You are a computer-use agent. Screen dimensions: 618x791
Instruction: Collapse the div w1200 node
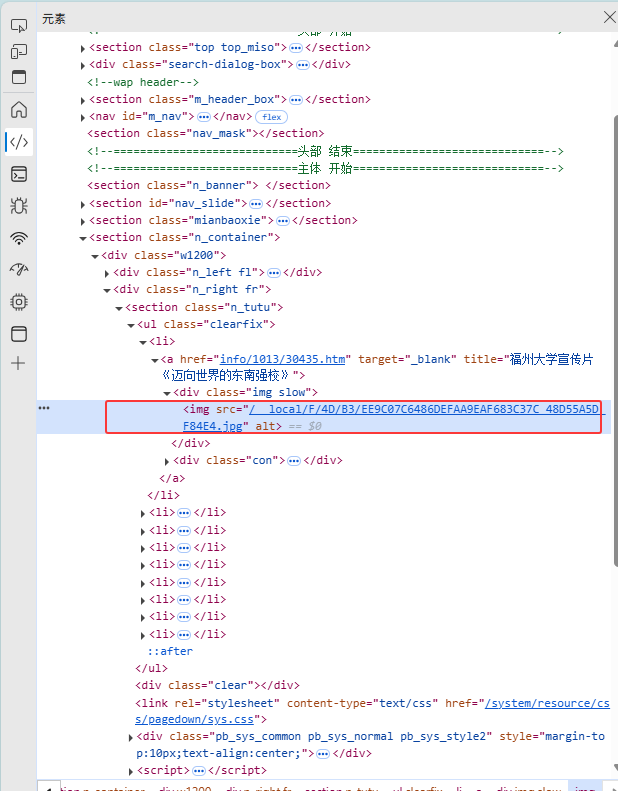point(95,256)
